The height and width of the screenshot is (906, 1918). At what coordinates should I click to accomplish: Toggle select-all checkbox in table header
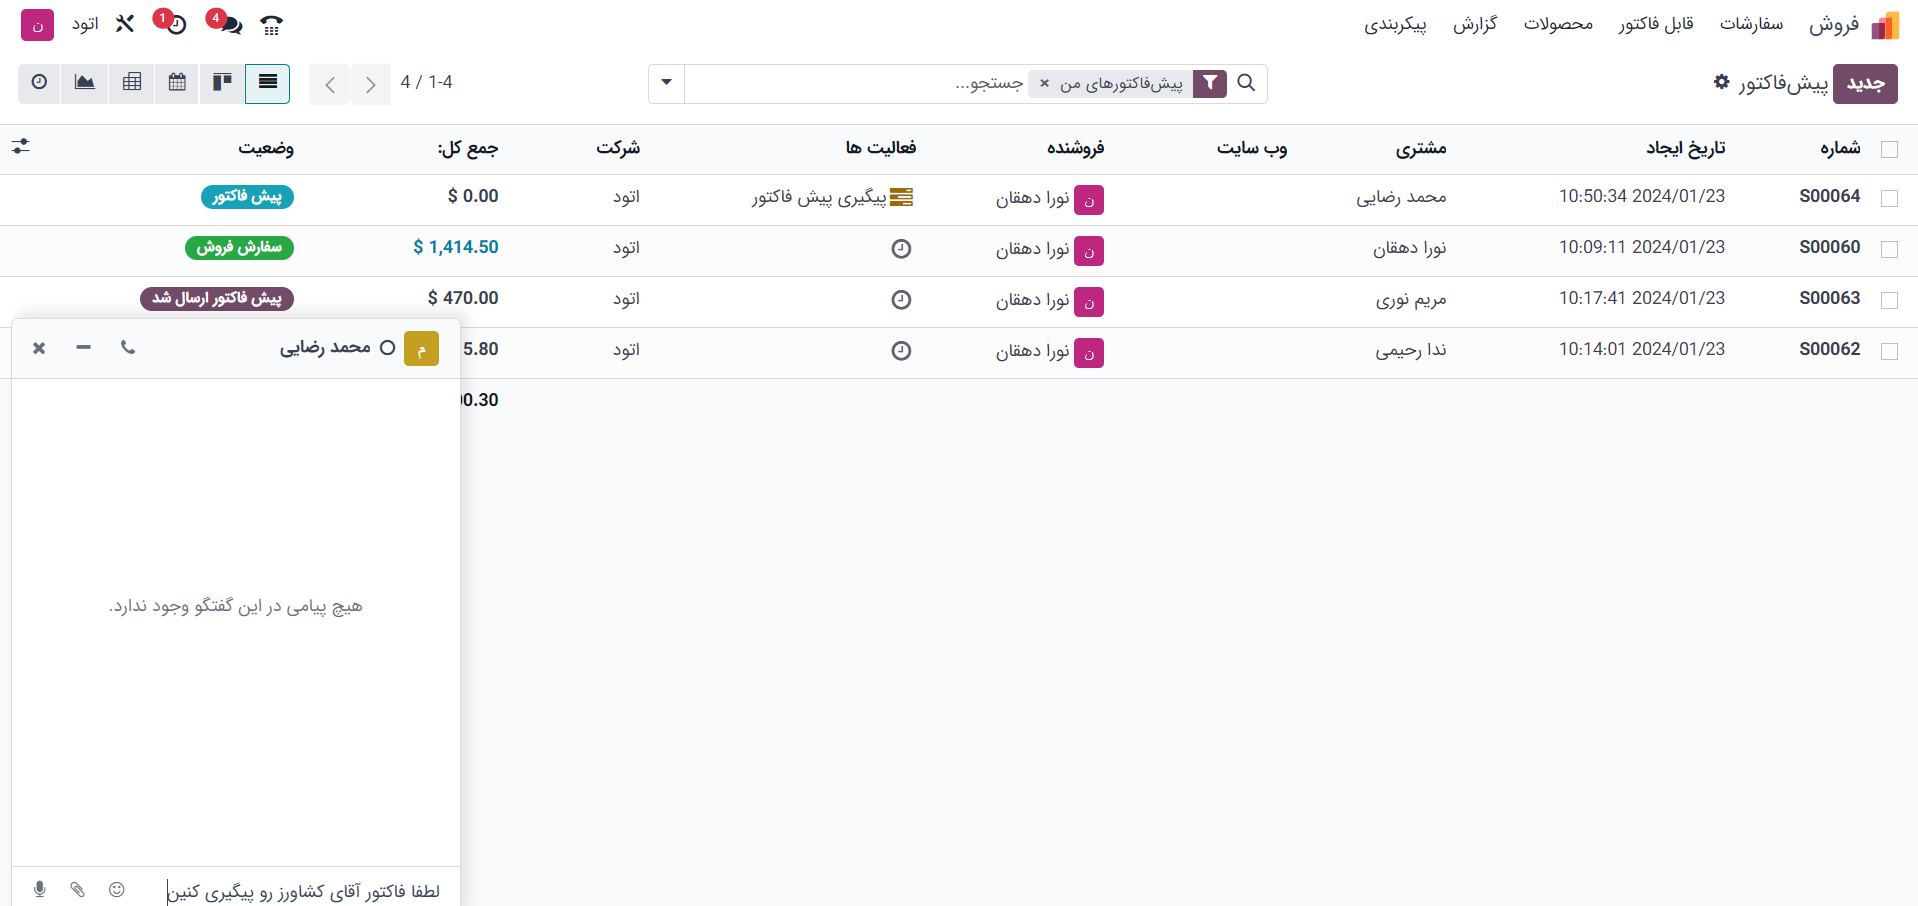(1889, 149)
